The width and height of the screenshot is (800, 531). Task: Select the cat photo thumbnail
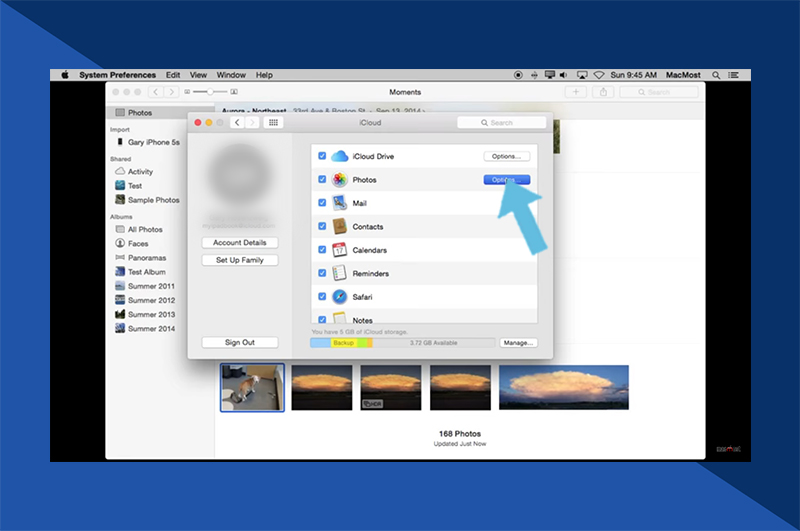click(252, 388)
